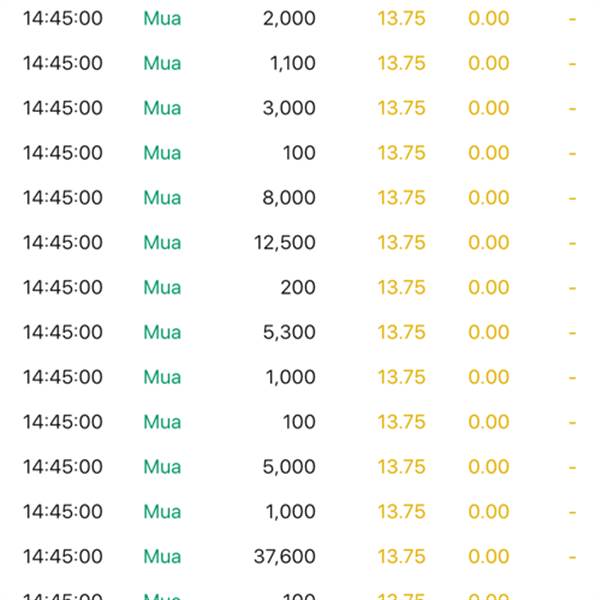This screenshot has height=600, width=600.
Task: Click the 14:45:00 time of 5,000 row
Action: pyautogui.click(x=63, y=466)
